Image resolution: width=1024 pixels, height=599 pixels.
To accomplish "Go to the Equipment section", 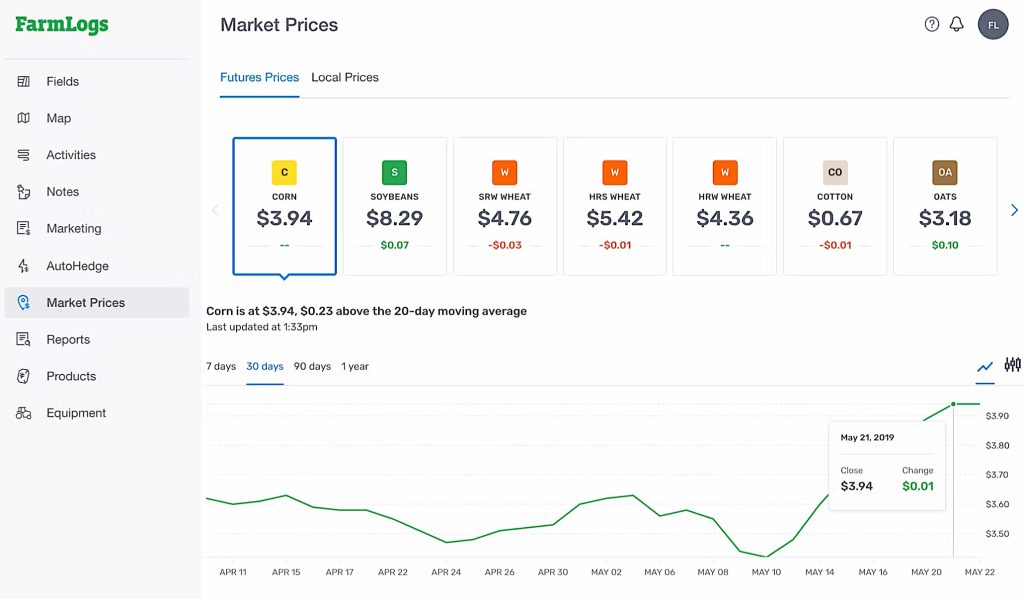I will click(76, 412).
